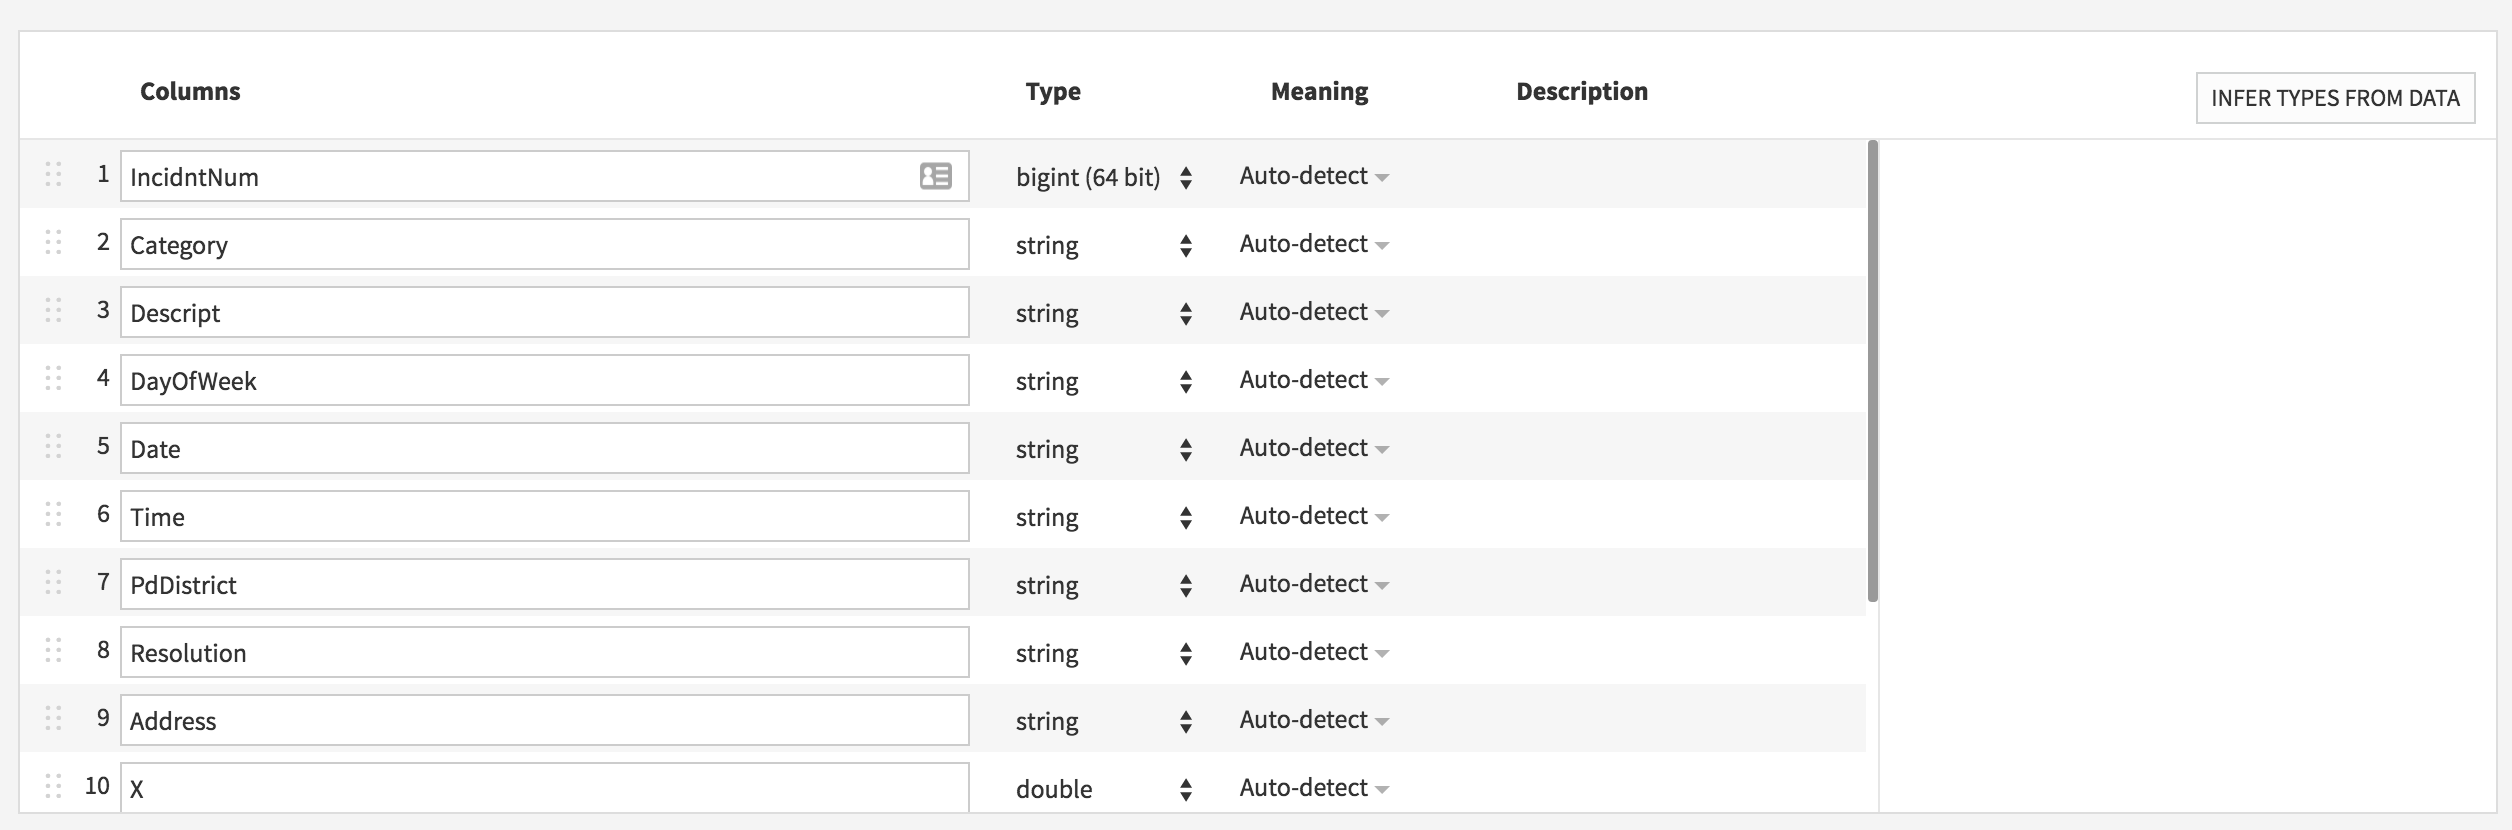This screenshot has height=830, width=2512.
Task: Open the type selector for IncidntNum bigint
Action: point(1105,177)
